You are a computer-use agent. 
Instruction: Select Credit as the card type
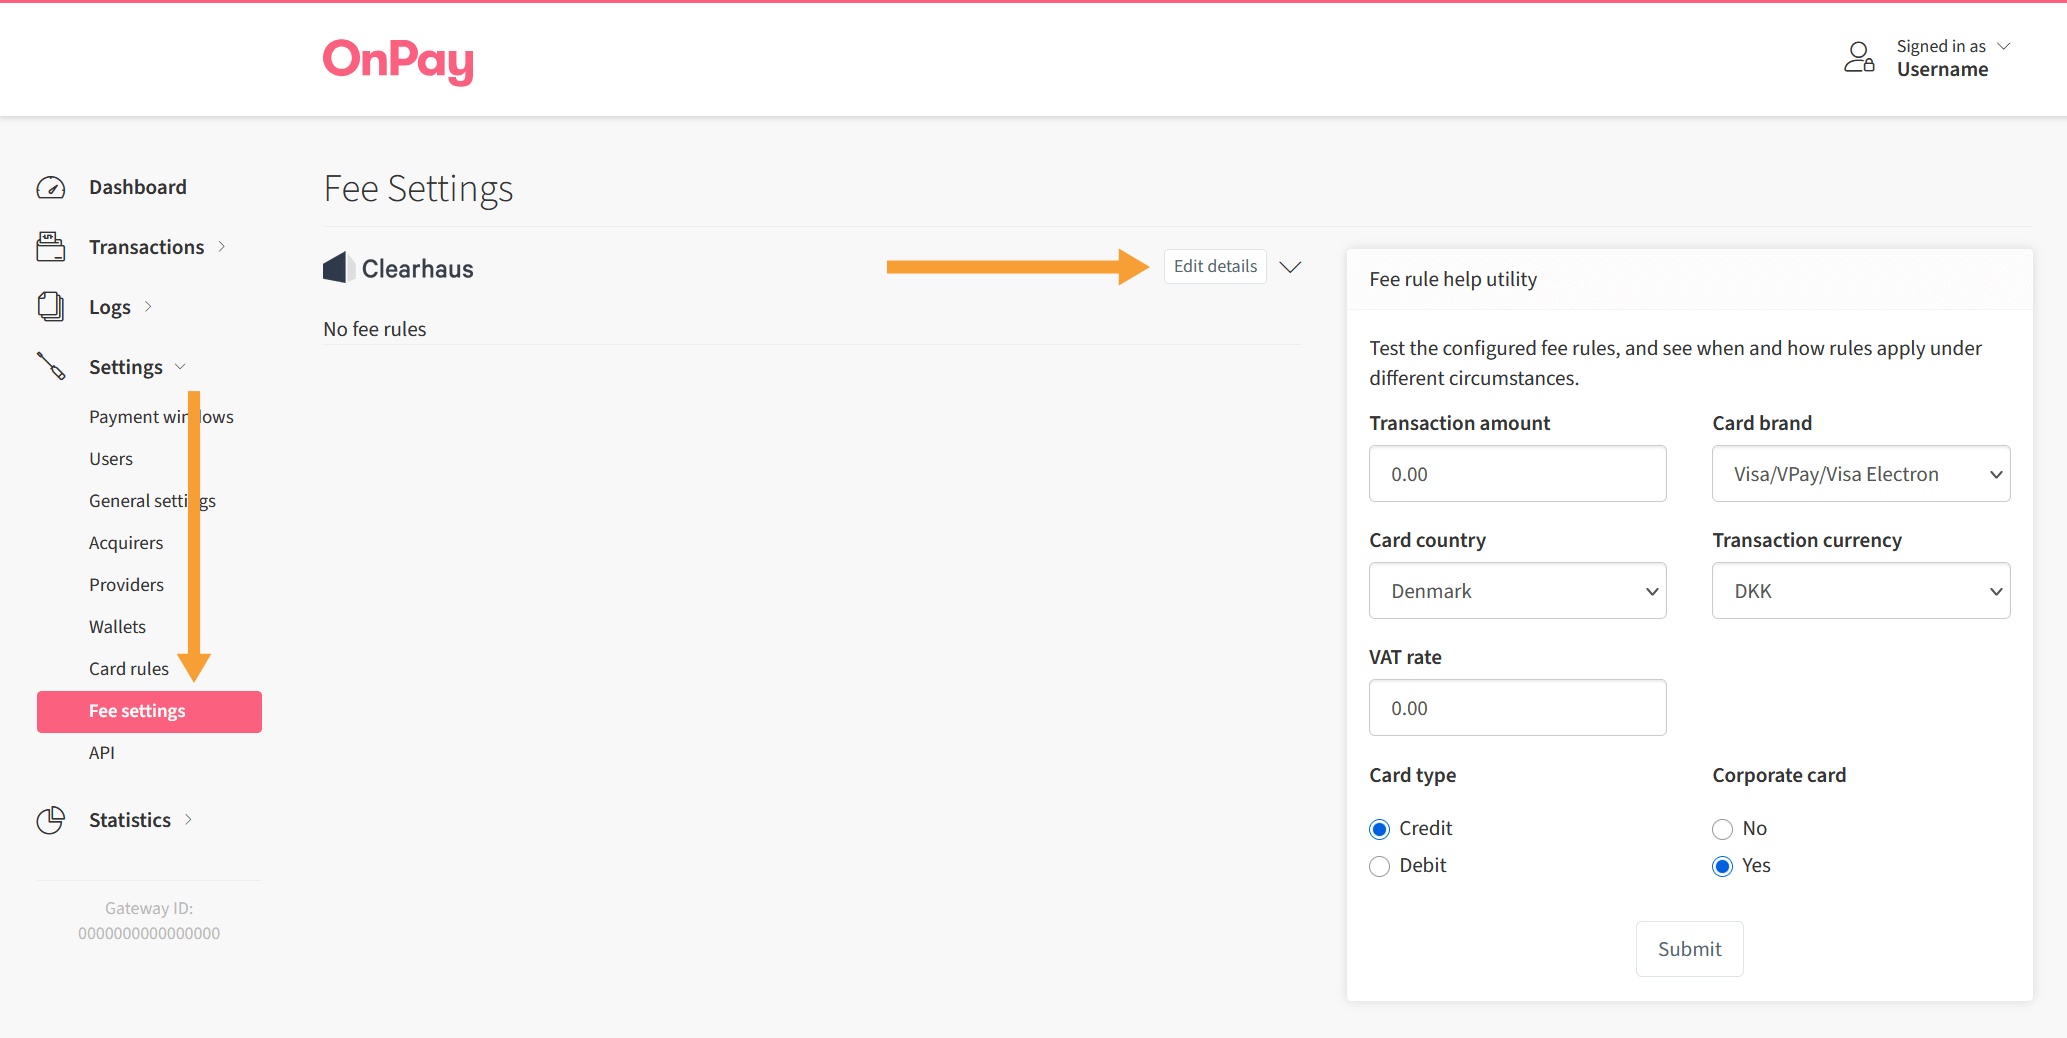click(1380, 828)
